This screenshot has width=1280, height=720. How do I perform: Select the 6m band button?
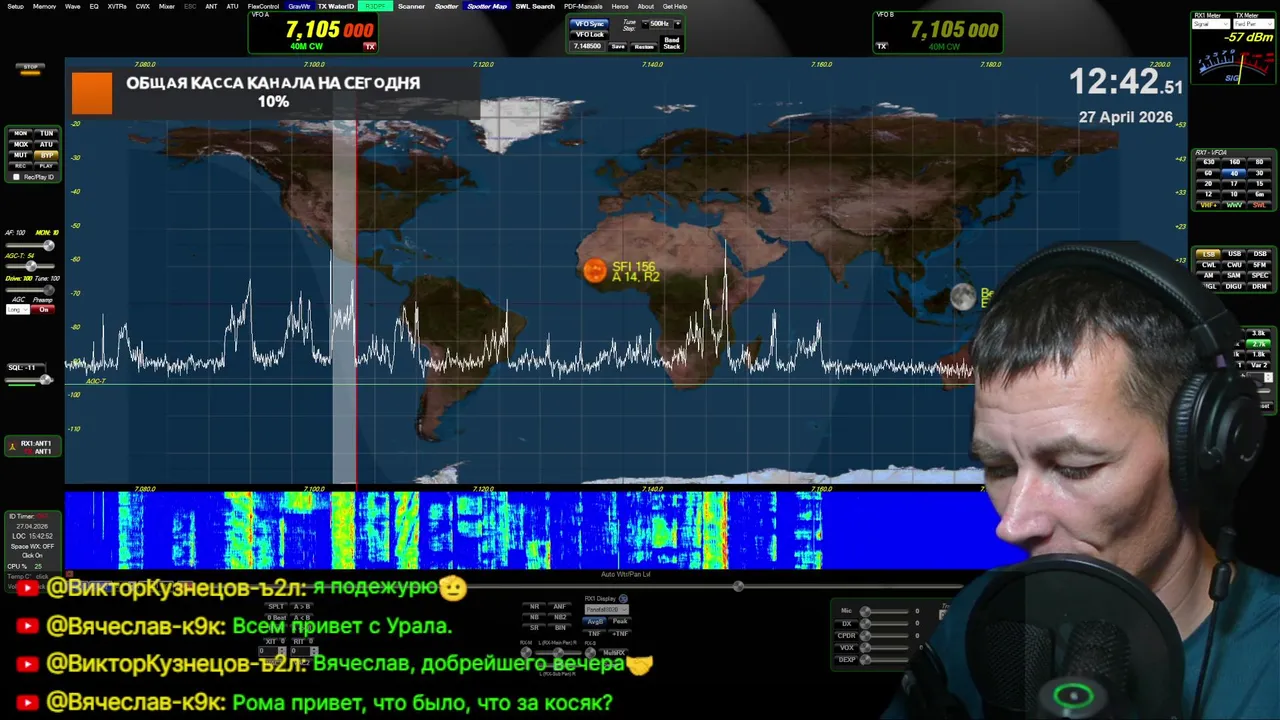1259,194
